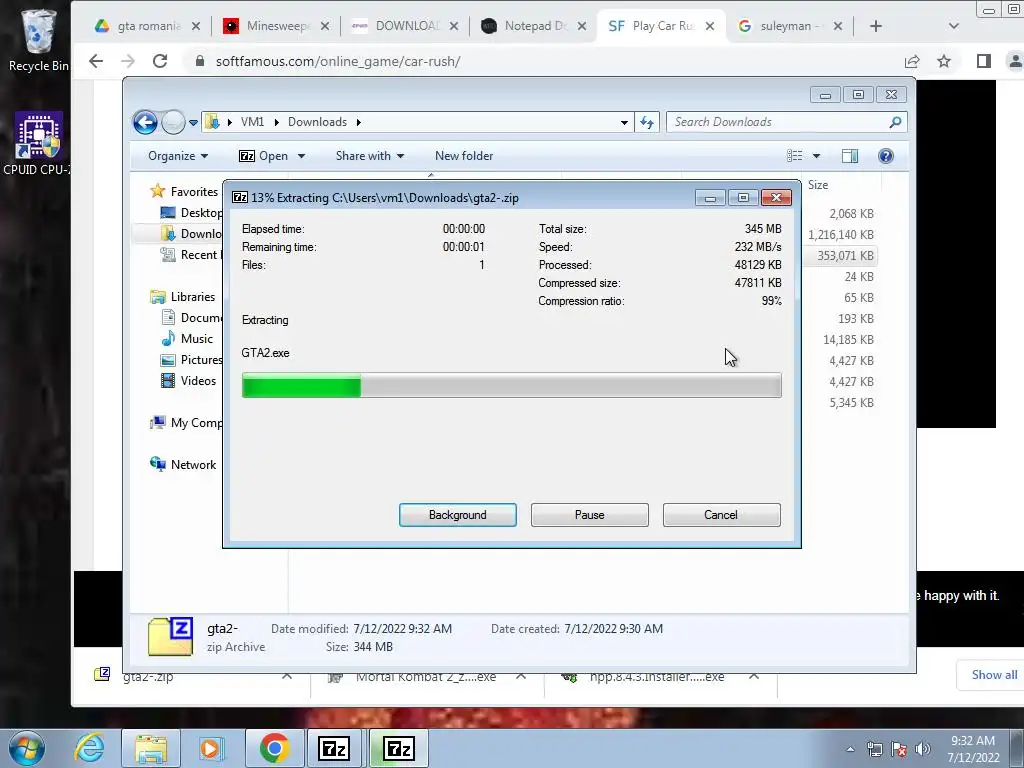The height and width of the screenshot is (768, 1024).
Task: Click the extraction progress bar
Action: point(511,385)
